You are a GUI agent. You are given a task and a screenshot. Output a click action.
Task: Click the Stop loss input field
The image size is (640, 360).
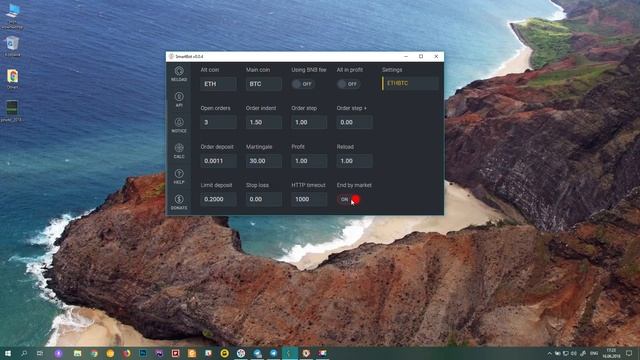pos(264,199)
